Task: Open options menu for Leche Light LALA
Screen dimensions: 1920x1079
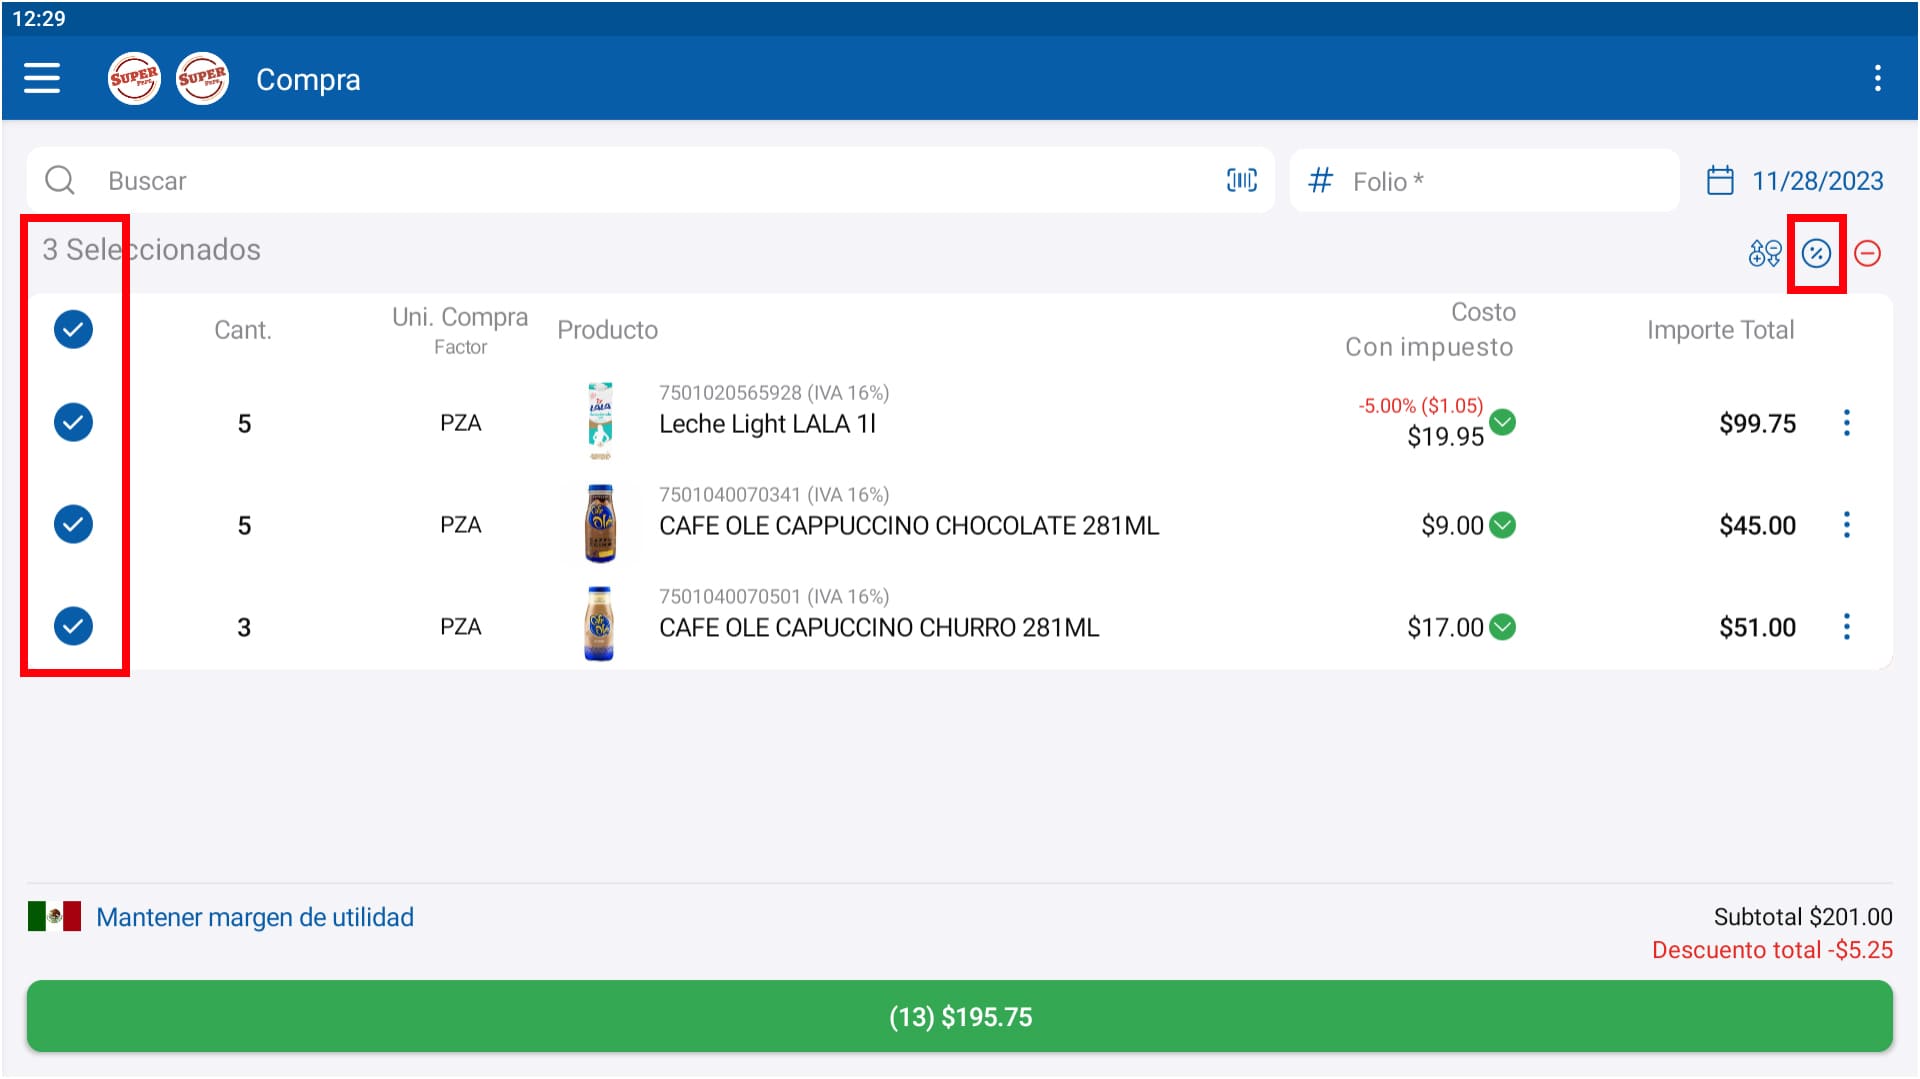Action: tap(1846, 423)
